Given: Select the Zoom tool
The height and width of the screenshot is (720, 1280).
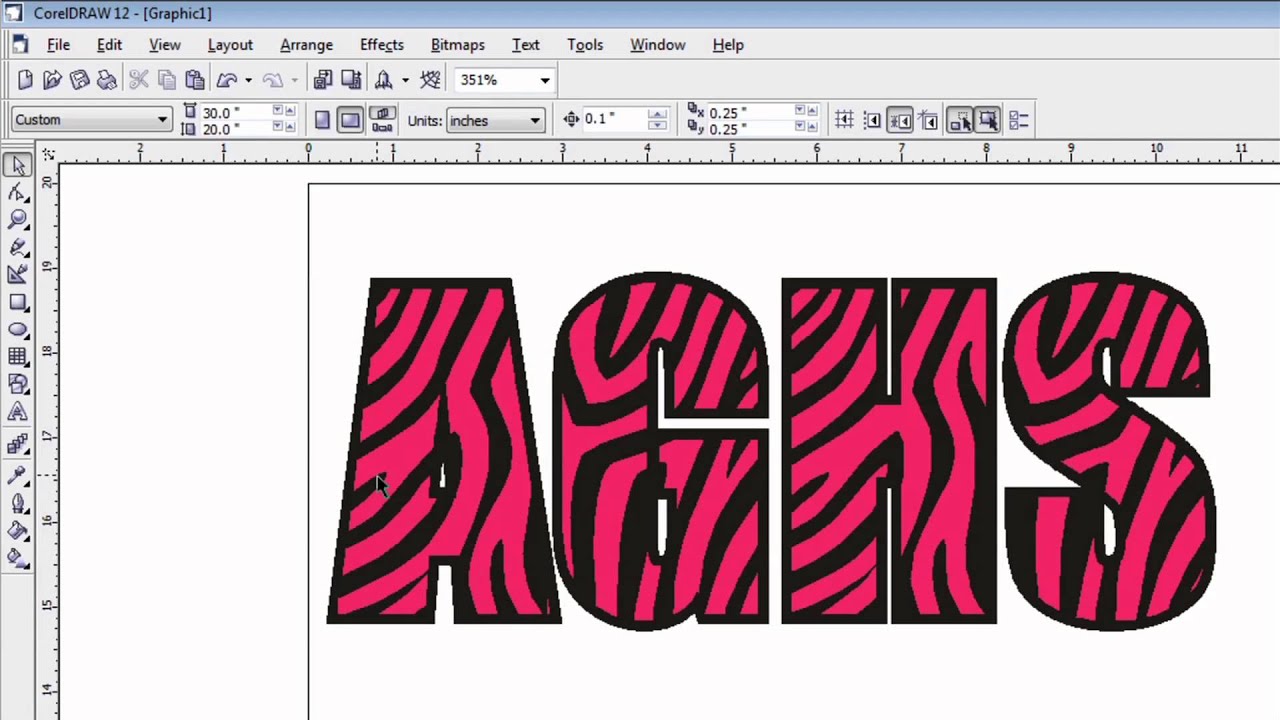Looking at the screenshot, I should point(18,220).
